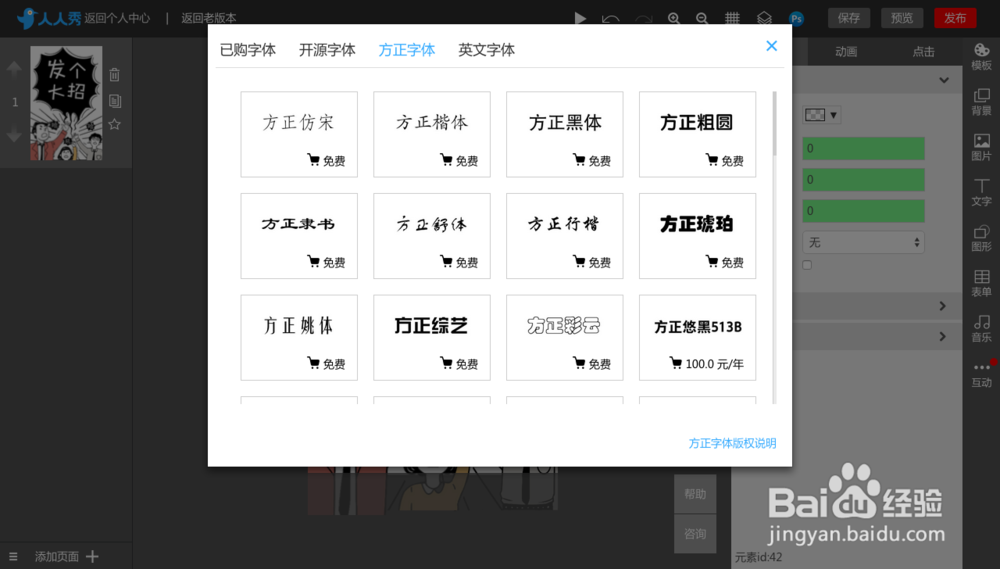The height and width of the screenshot is (569, 1000).
Task: Click the red 发布 publish button
Action: click(955, 18)
